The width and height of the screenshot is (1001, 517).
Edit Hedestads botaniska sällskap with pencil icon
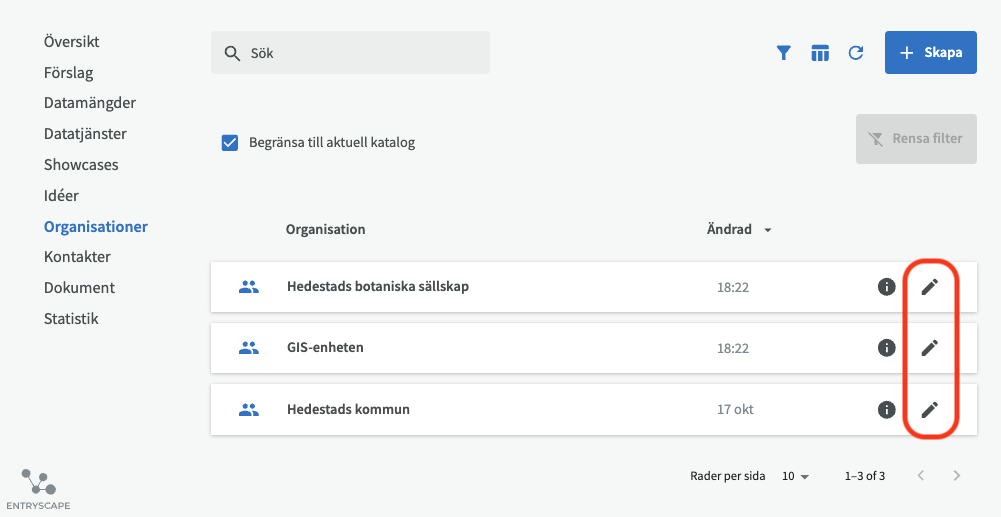coord(930,287)
